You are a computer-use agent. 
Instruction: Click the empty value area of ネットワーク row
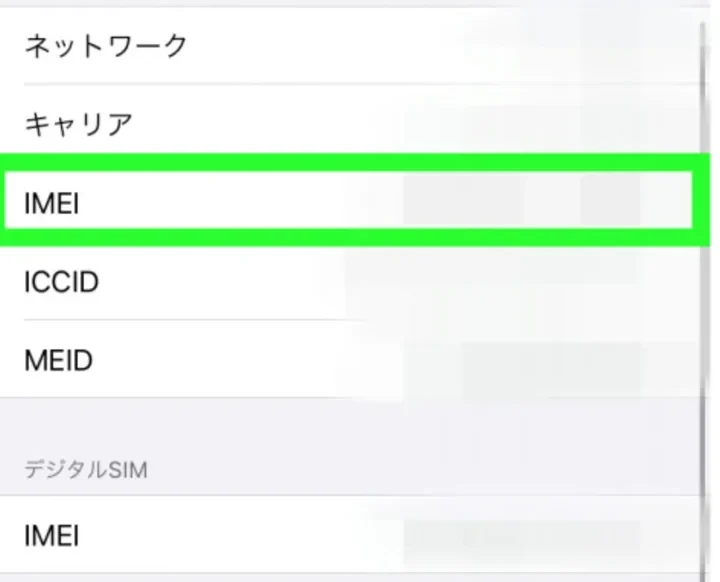(x=450, y=46)
